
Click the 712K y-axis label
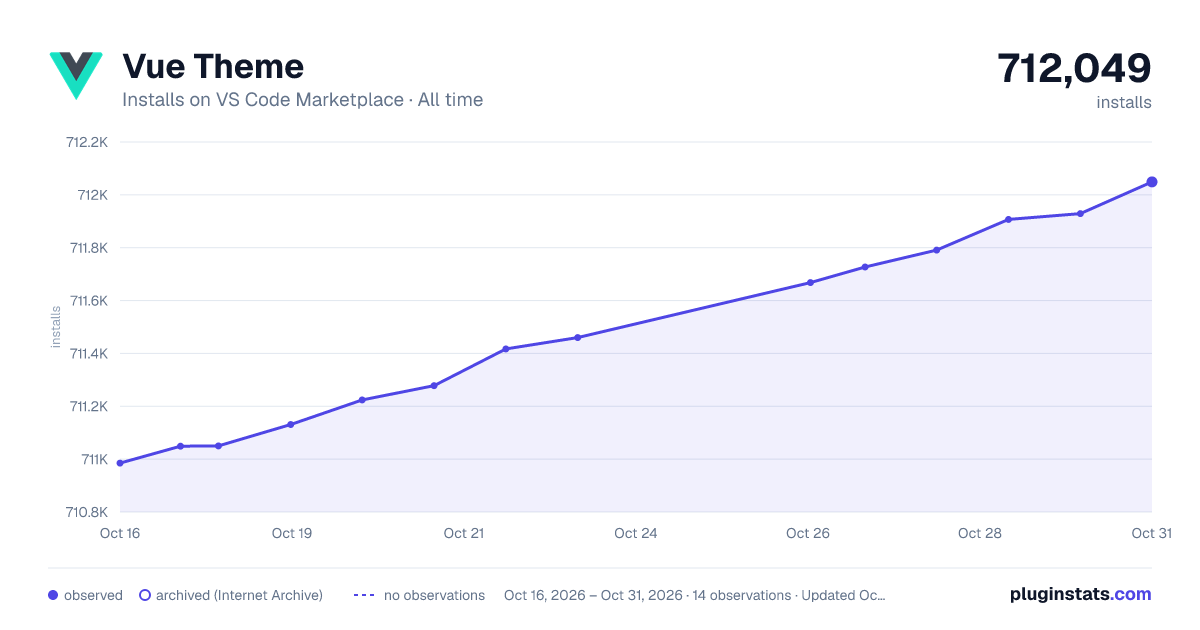click(92, 195)
